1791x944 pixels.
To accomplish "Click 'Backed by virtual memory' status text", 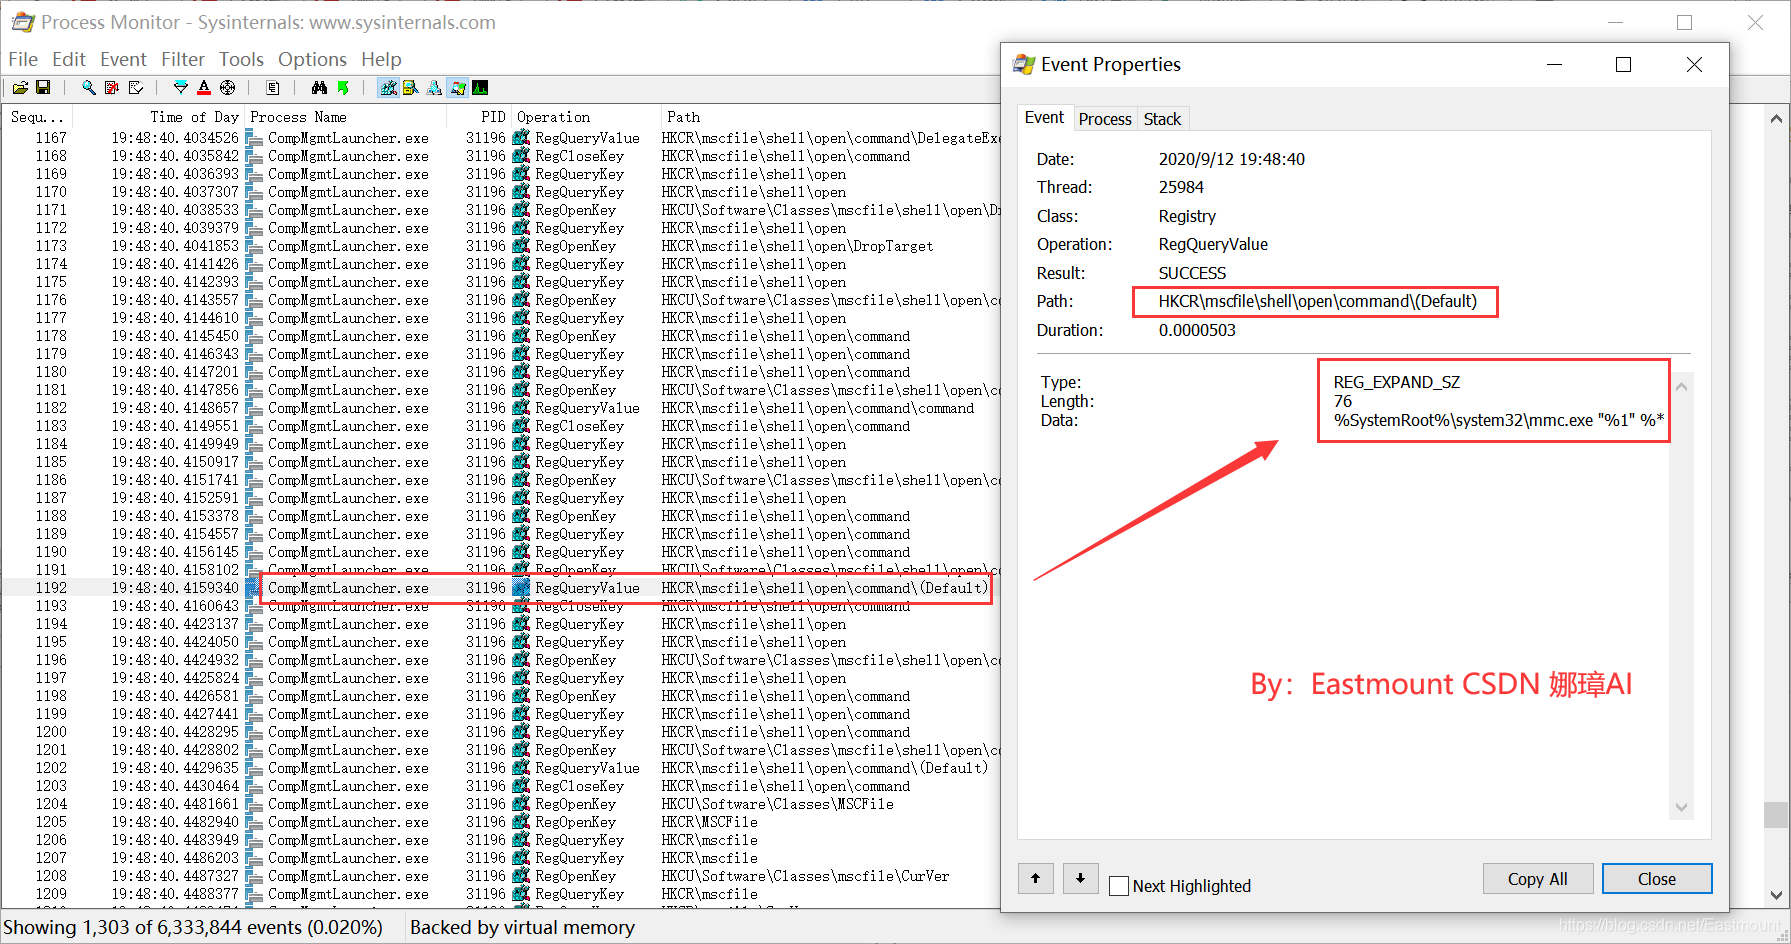I will pos(522,927).
